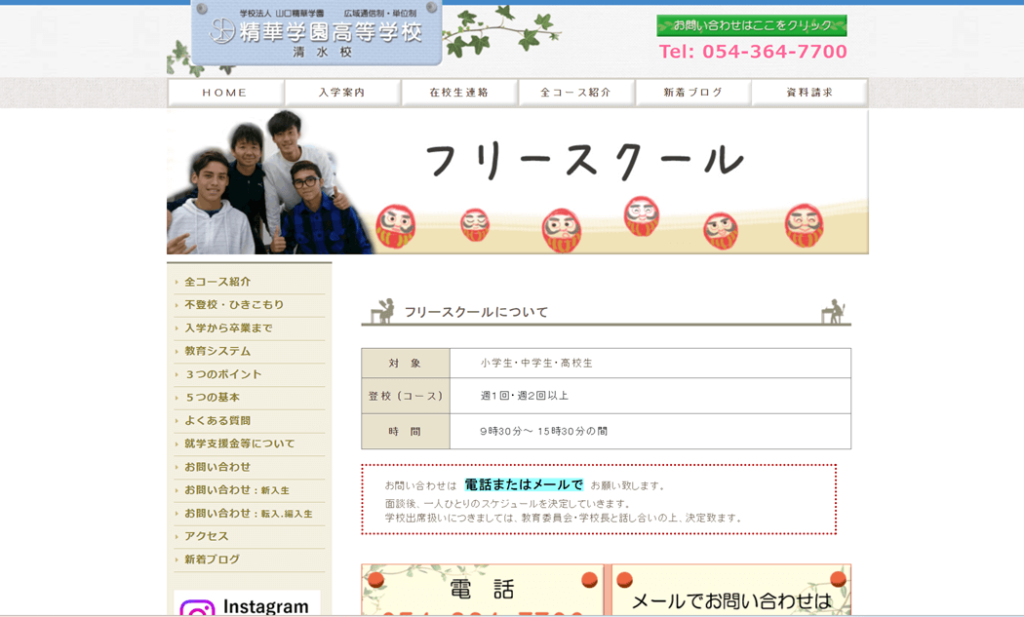1024x617 pixels.
Task: Open the 新着ブログ navigation tab
Action: pyautogui.click(x=693, y=93)
